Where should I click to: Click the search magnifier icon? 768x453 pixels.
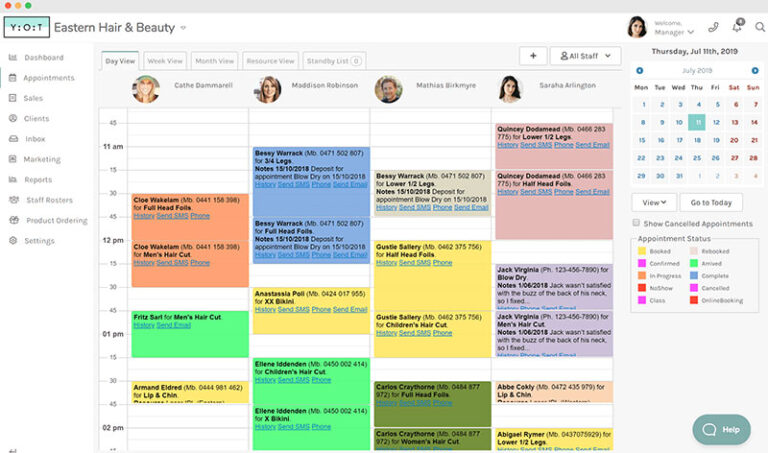(x=760, y=27)
